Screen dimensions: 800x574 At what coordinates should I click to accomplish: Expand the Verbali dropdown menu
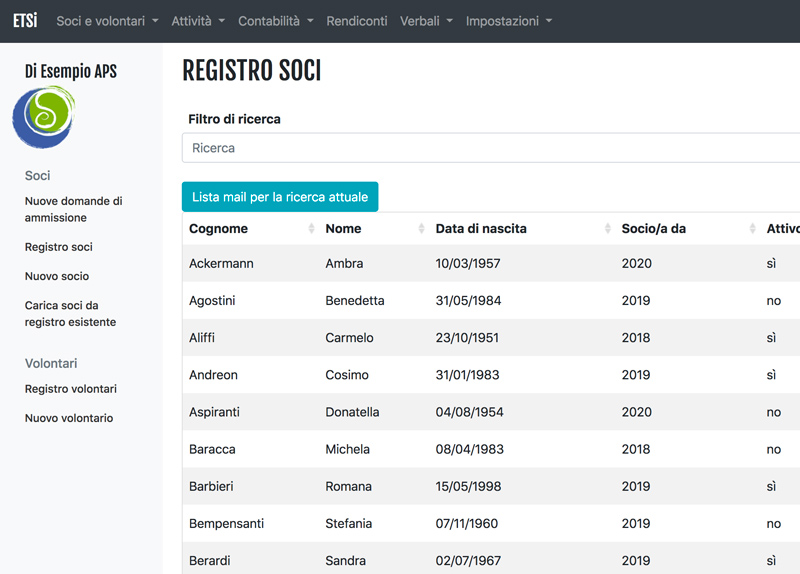tap(426, 21)
